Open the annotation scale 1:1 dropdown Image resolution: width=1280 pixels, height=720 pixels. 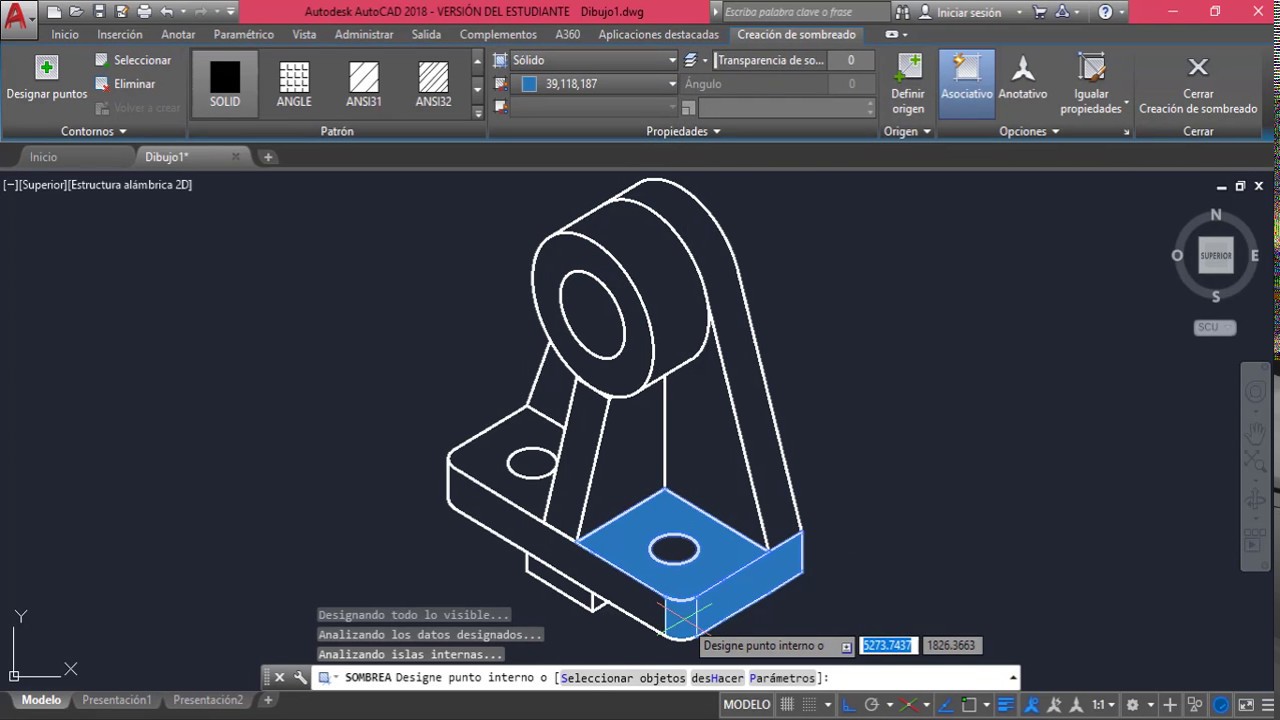[x=1103, y=705]
